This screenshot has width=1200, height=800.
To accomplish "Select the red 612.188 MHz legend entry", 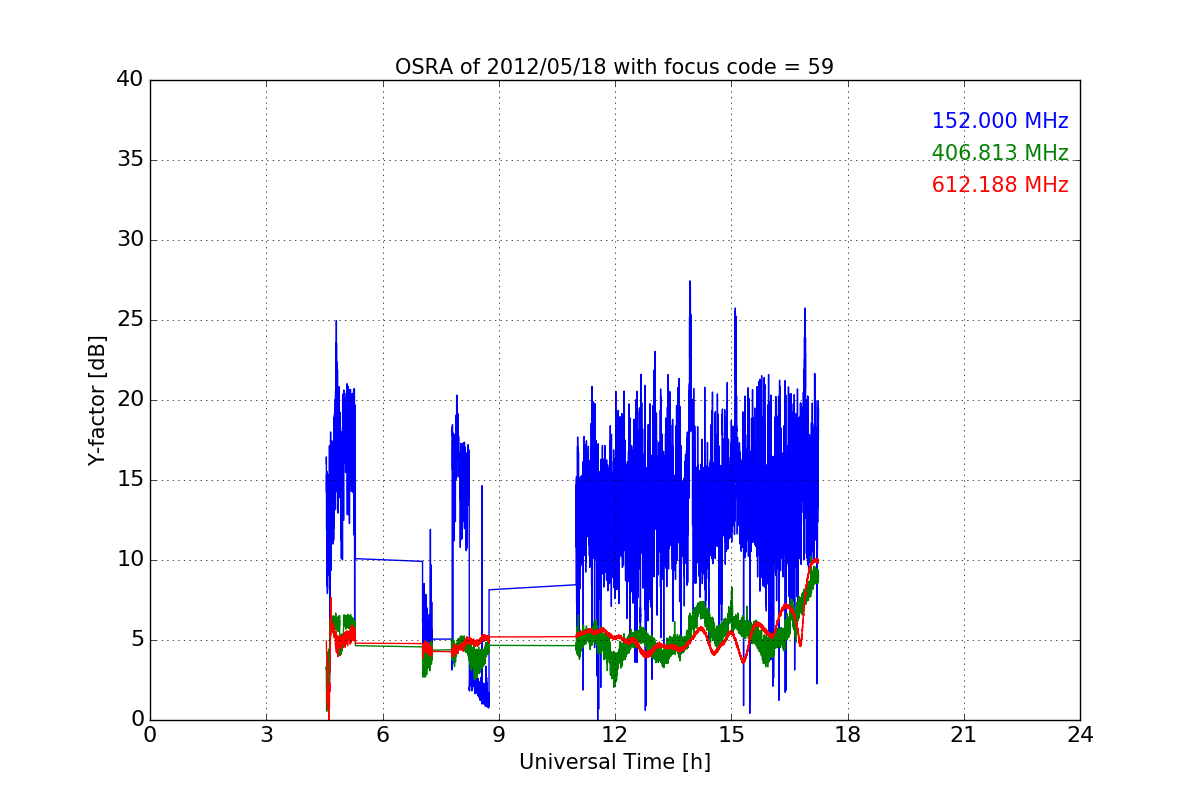I will point(1000,185).
